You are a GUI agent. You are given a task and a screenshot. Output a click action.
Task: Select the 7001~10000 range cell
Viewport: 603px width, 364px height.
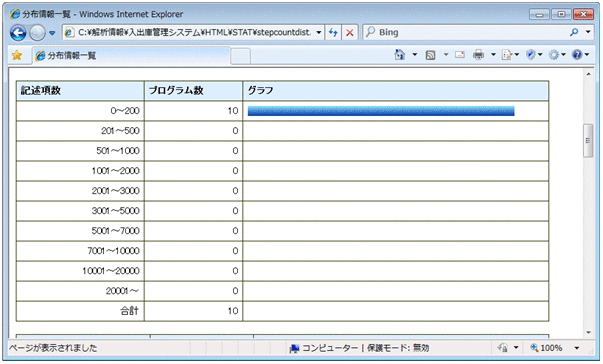(80, 251)
